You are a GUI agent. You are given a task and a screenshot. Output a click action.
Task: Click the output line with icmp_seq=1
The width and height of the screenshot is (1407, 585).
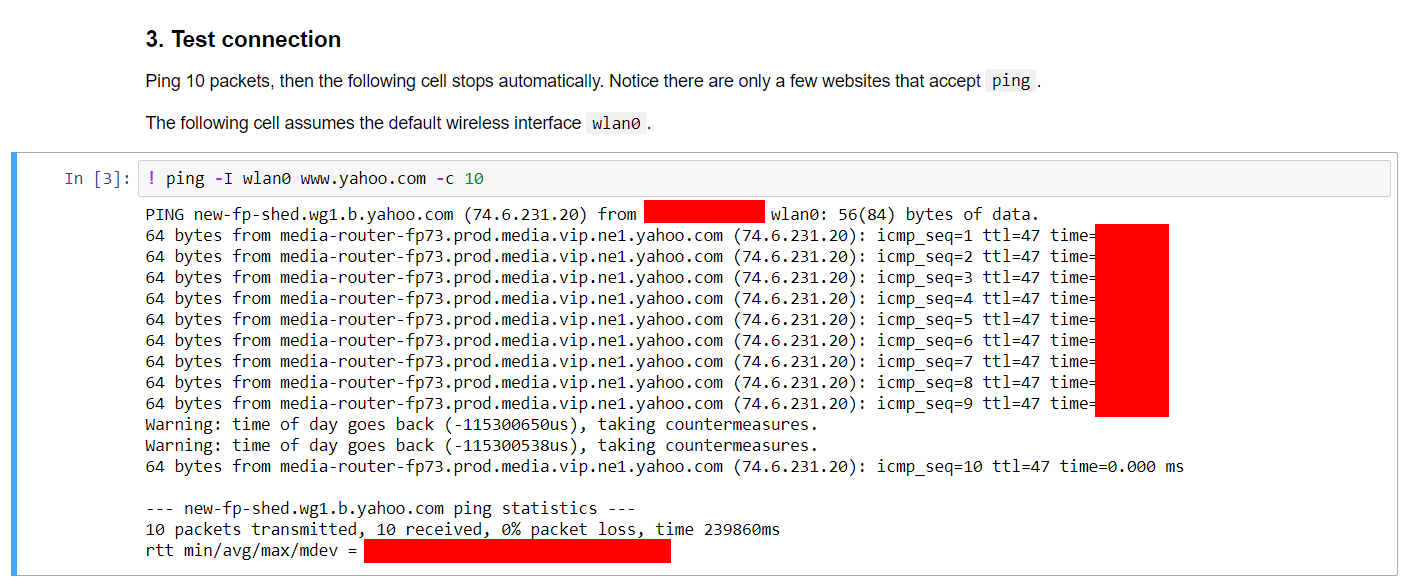click(x=657, y=235)
